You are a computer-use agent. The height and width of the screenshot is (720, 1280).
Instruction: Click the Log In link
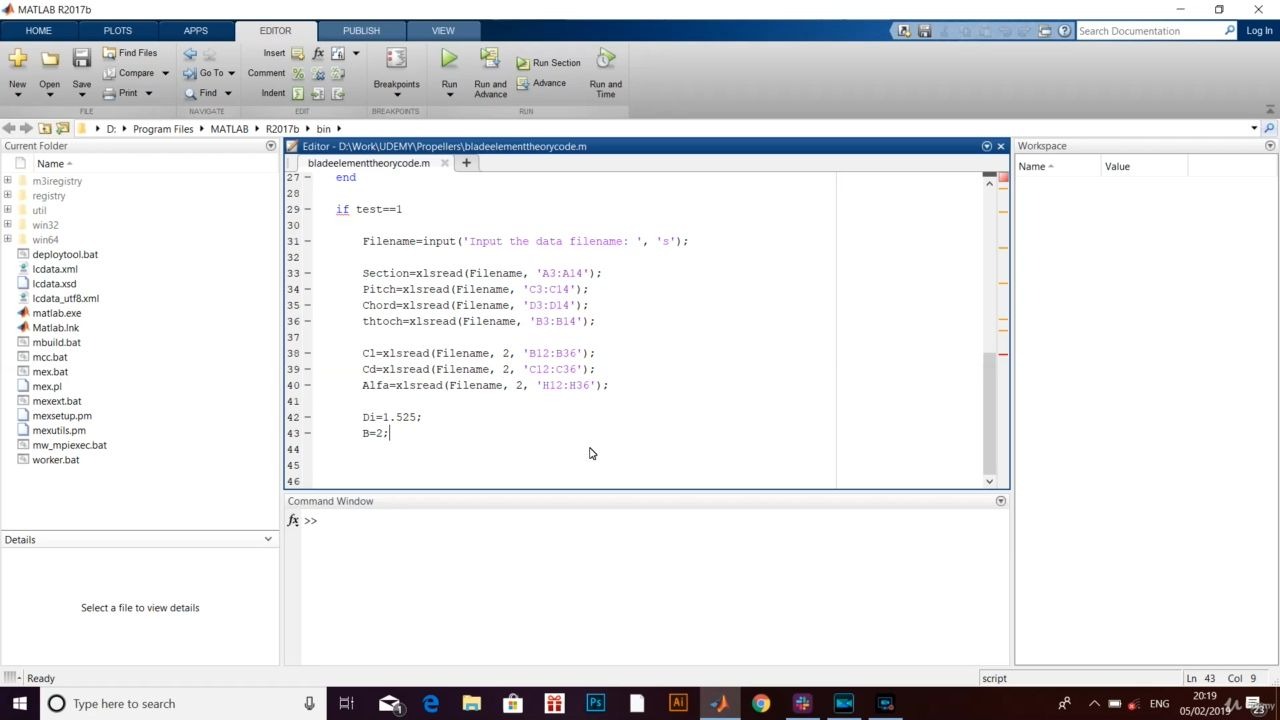pos(1259,31)
